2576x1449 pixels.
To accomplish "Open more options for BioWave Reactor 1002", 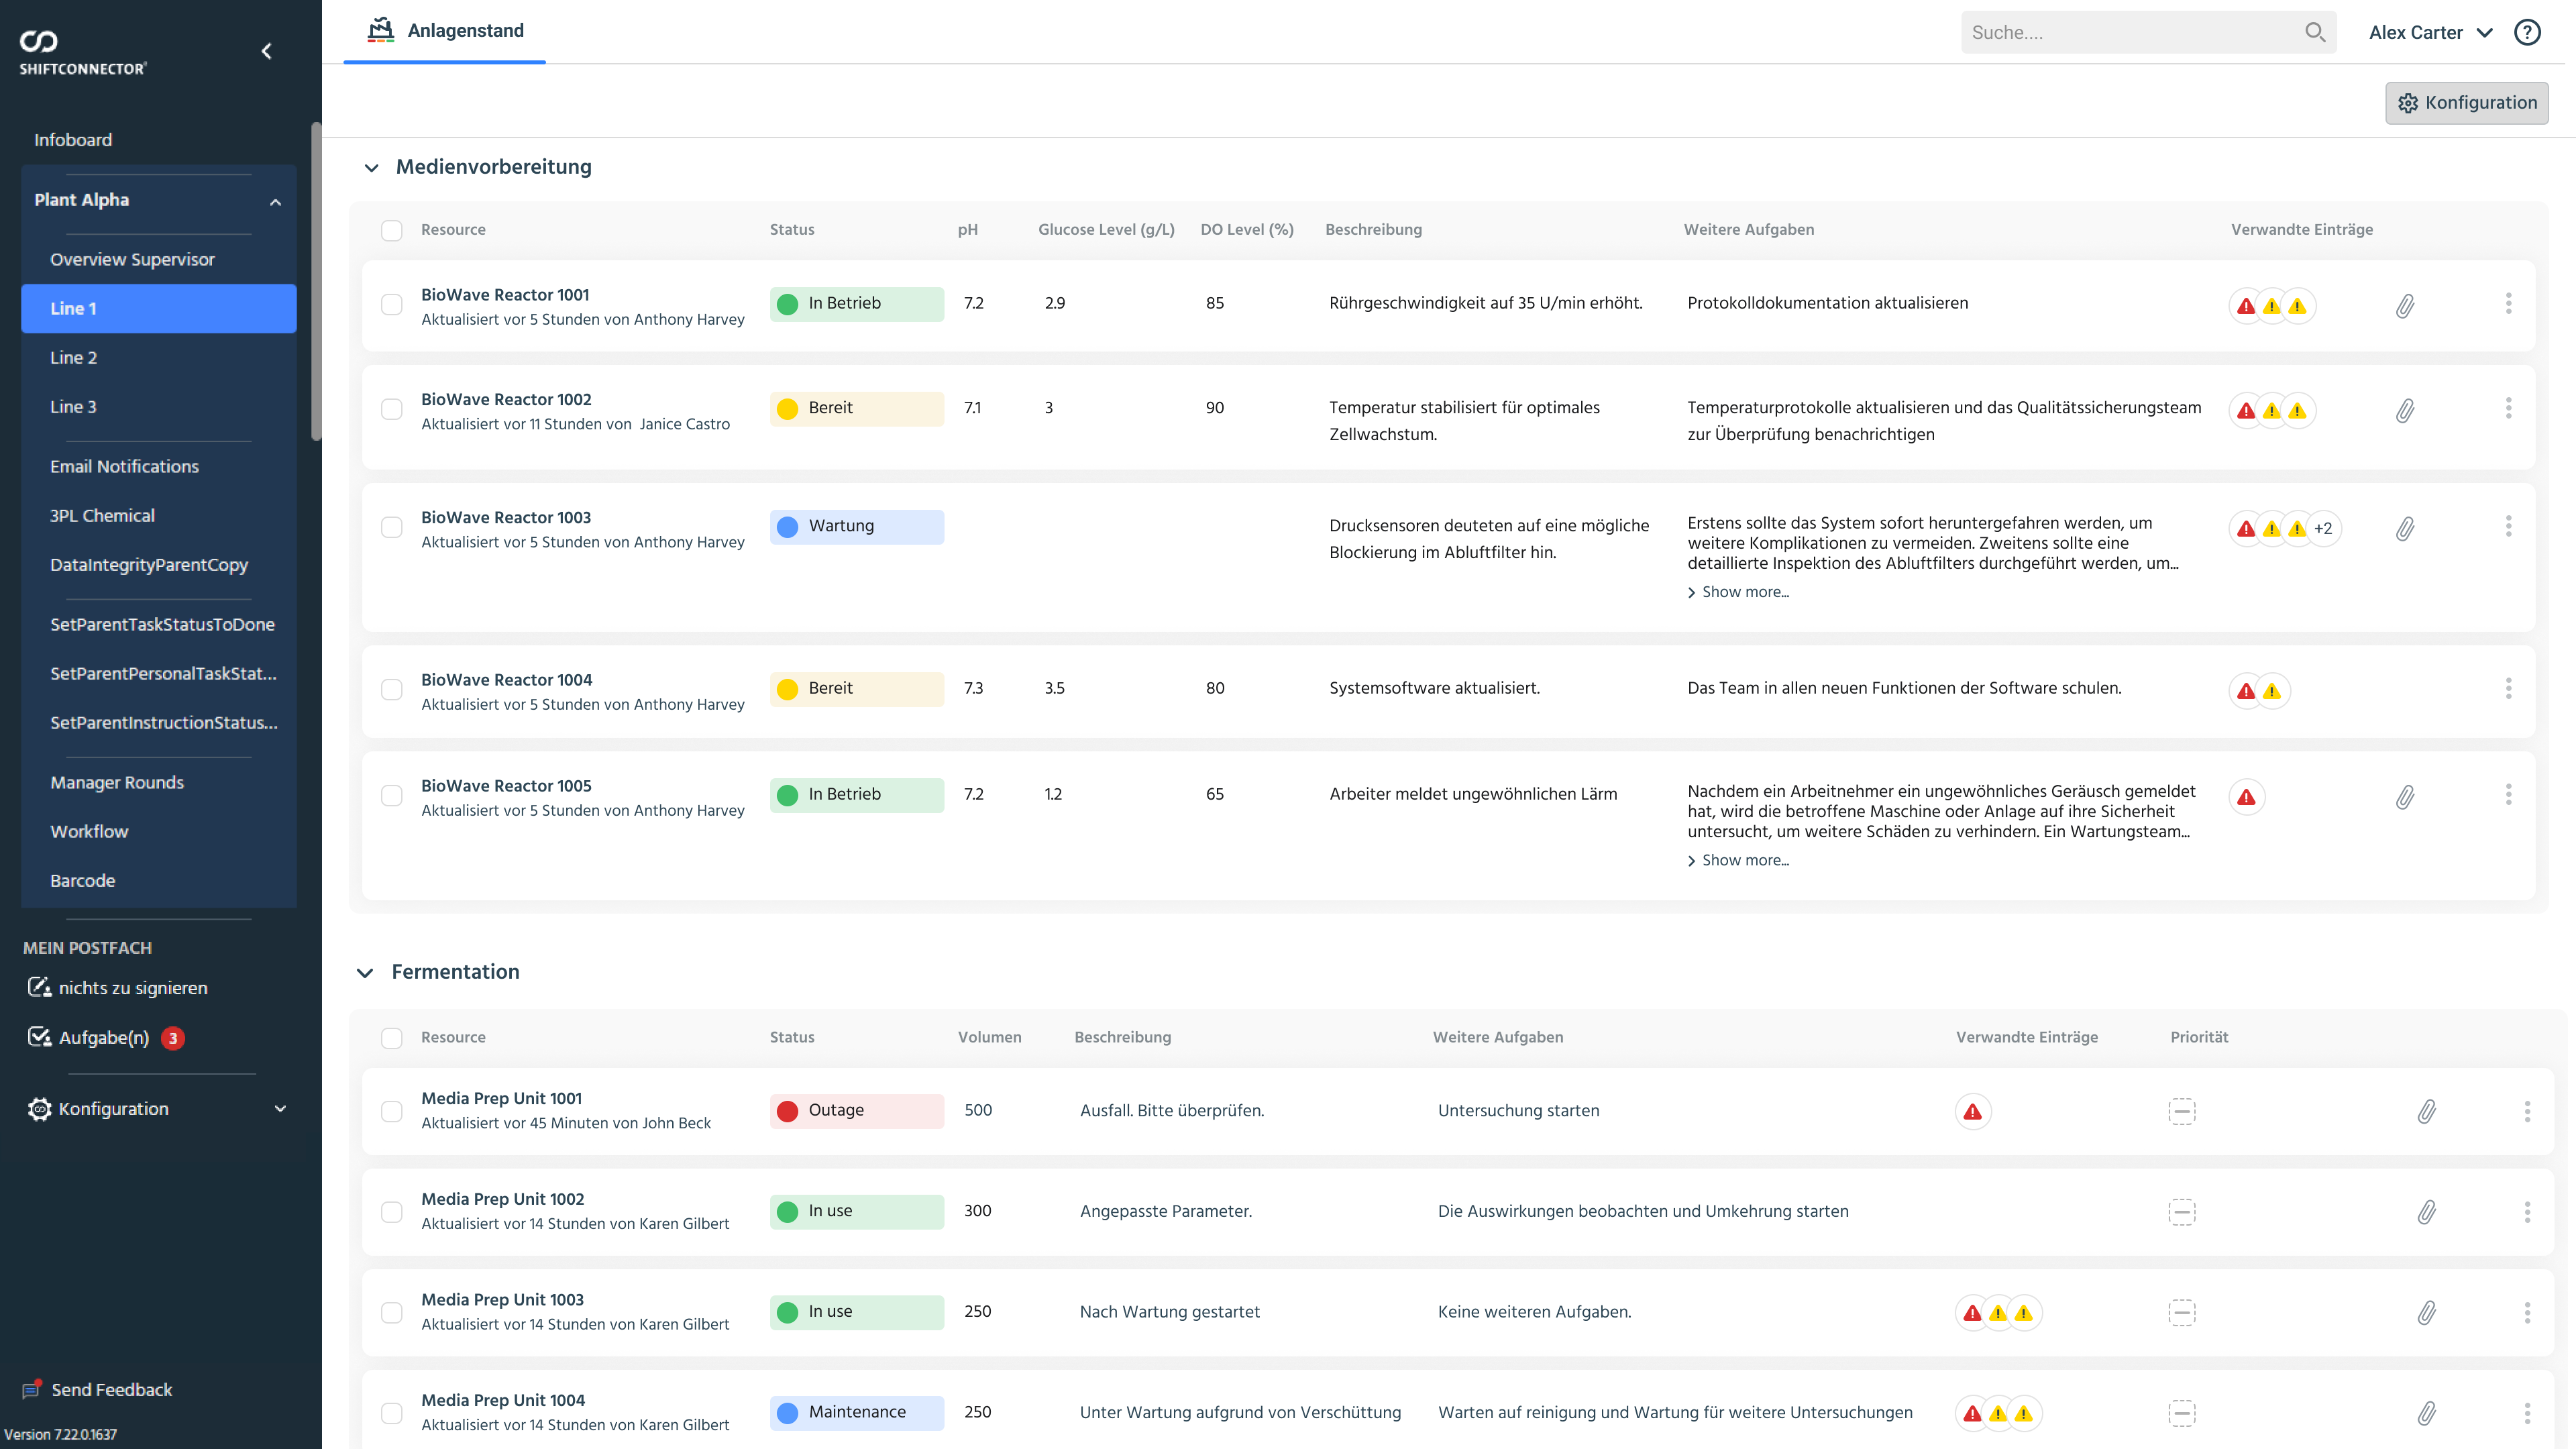I will (2508, 408).
